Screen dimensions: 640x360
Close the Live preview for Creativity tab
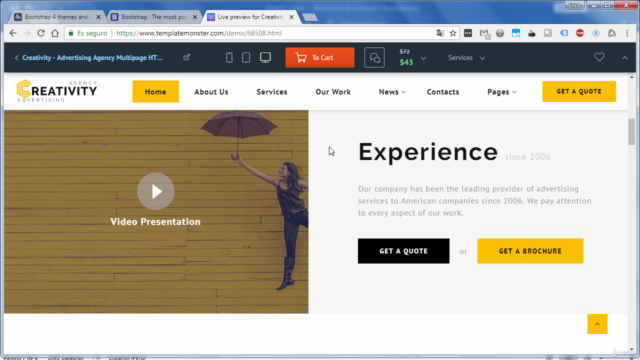tap(291, 17)
